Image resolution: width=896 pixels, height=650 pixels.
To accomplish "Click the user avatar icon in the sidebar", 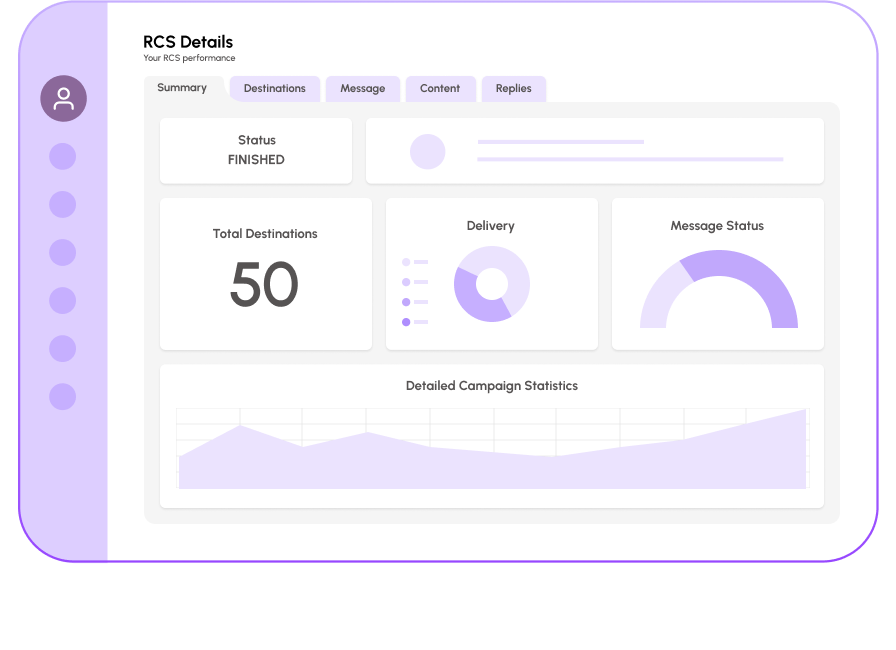I will point(62,99).
